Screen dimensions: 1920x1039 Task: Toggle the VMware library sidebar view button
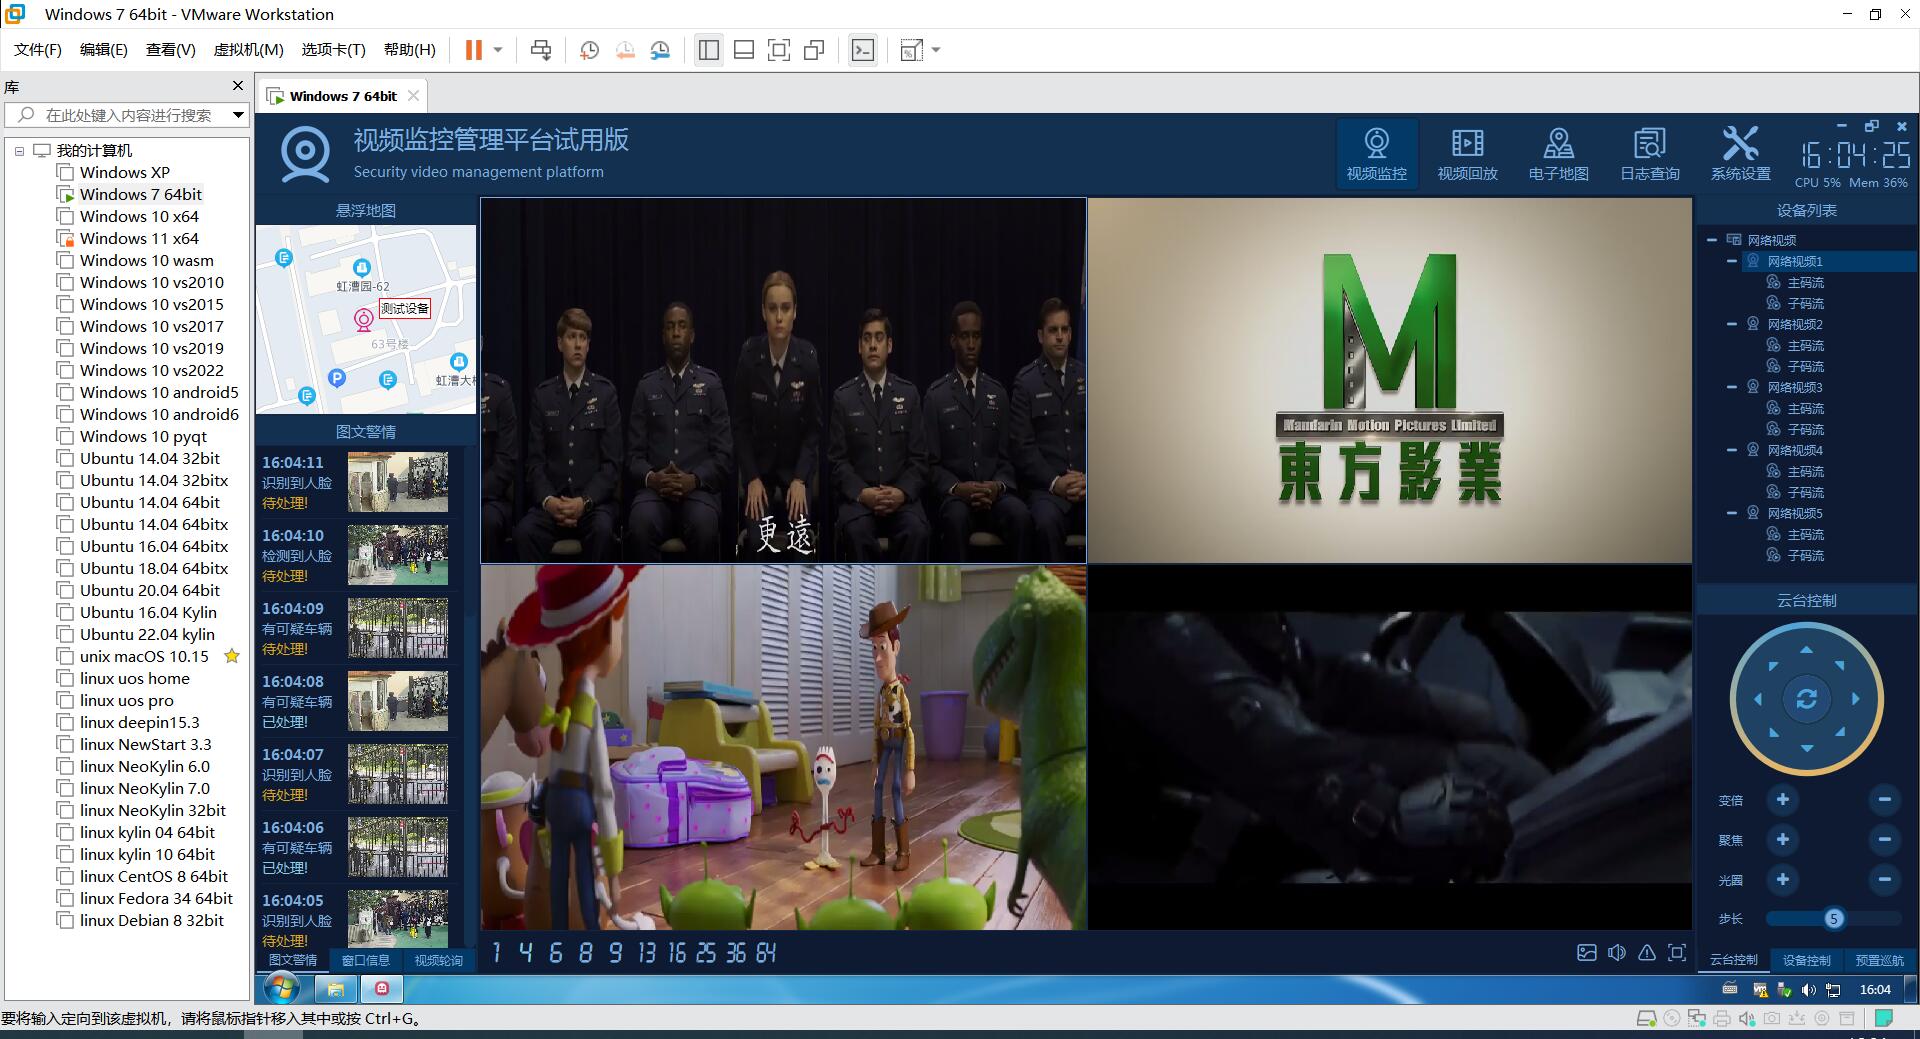709,50
